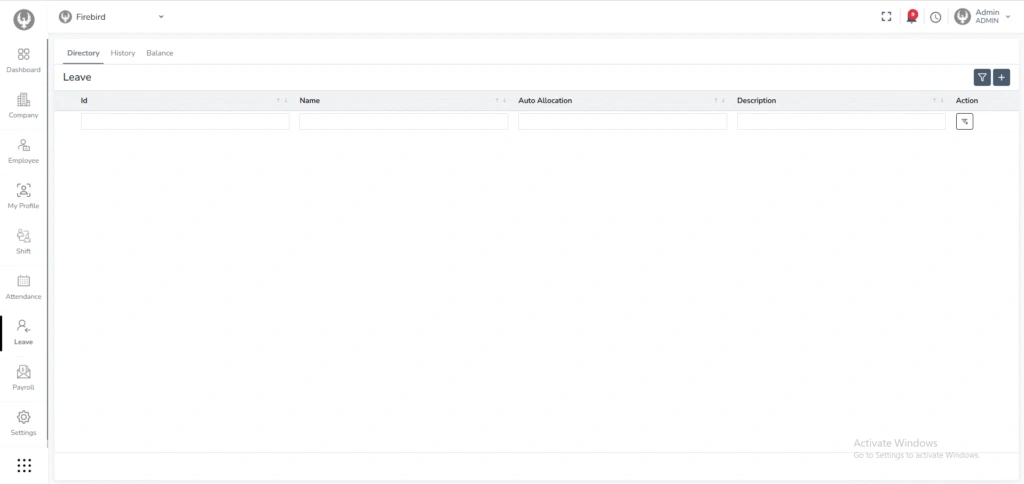Add a new leave with plus button
This screenshot has width=1024, height=484.
pyautogui.click(x=1001, y=78)
